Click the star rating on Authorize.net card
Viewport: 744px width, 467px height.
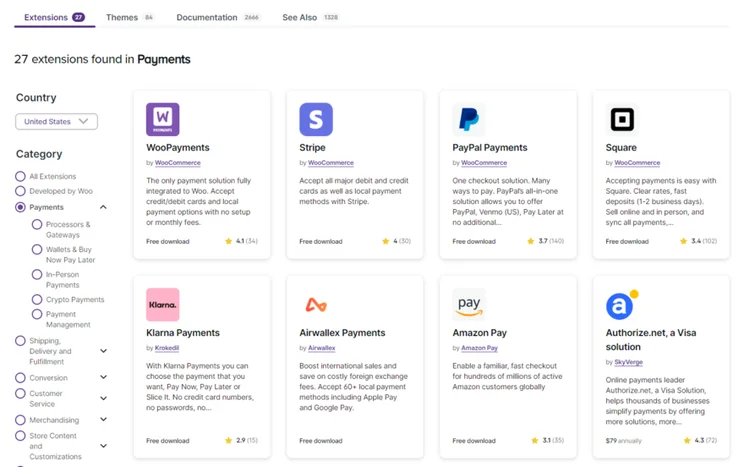pos(700,440)
